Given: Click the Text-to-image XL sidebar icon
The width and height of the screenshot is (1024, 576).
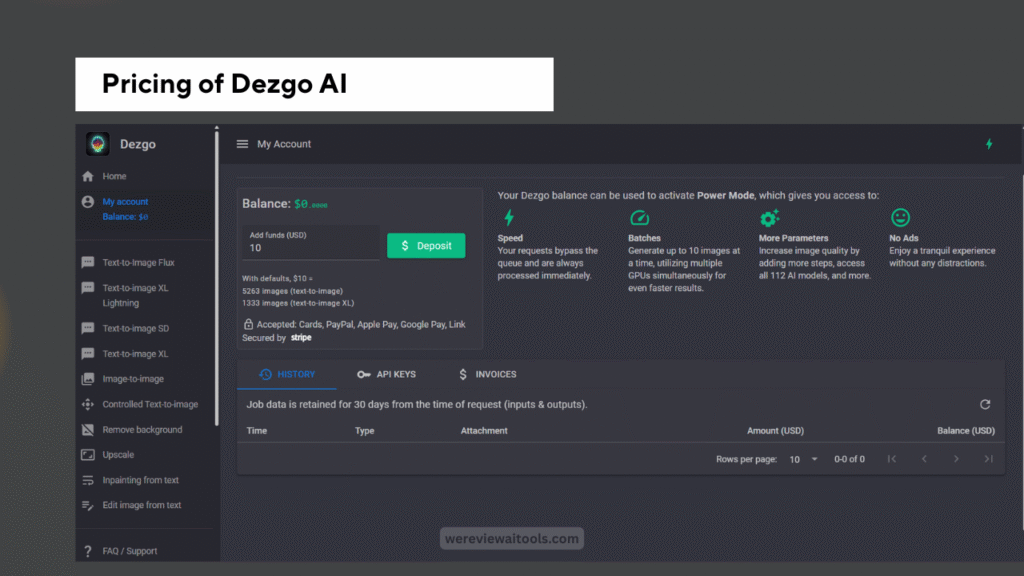Looking at the screenshot, I should 88,354.
